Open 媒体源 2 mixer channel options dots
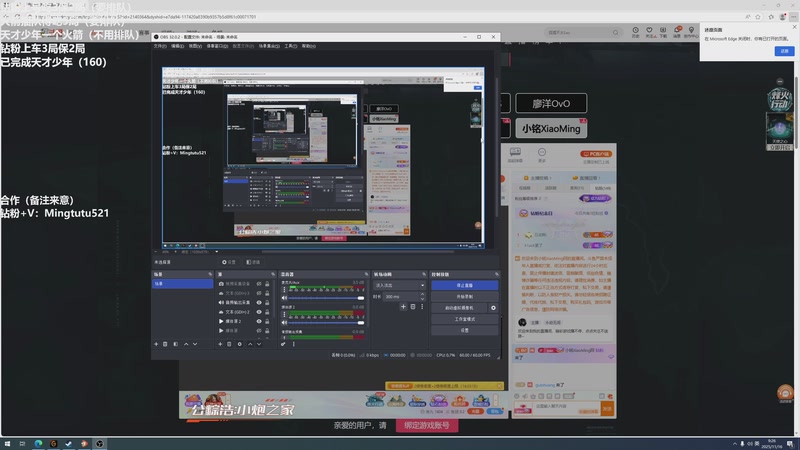The width and height of the screenshot is (800, 450). [285, 314]
